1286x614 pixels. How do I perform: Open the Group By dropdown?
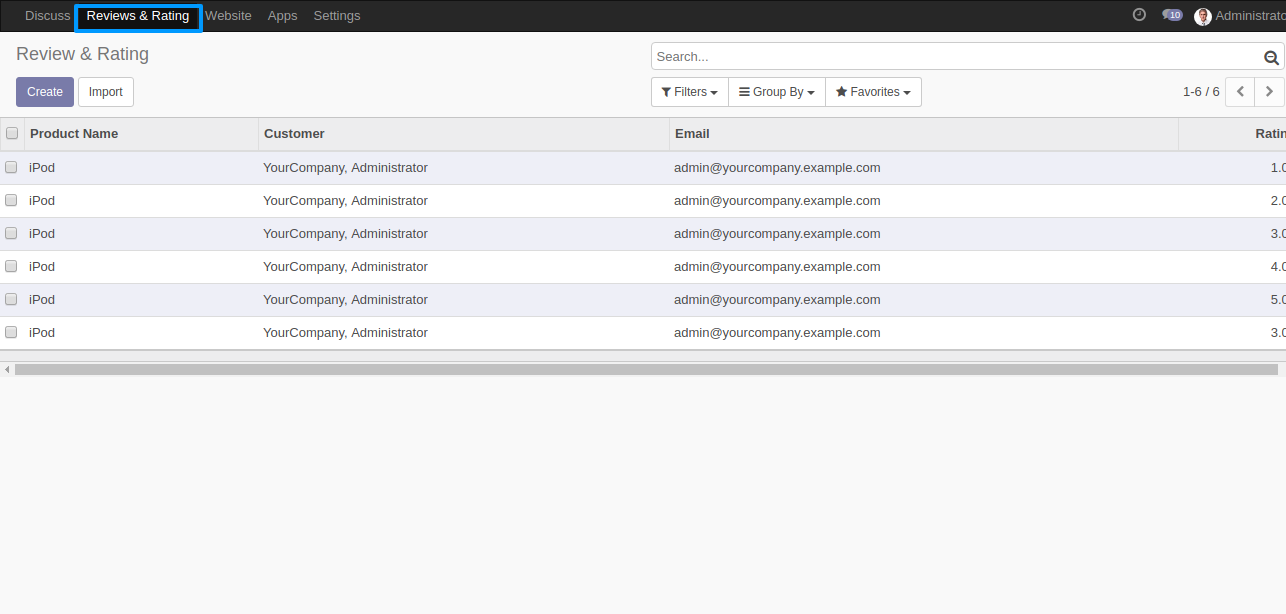pyautogui.click(x=777, y=92)
